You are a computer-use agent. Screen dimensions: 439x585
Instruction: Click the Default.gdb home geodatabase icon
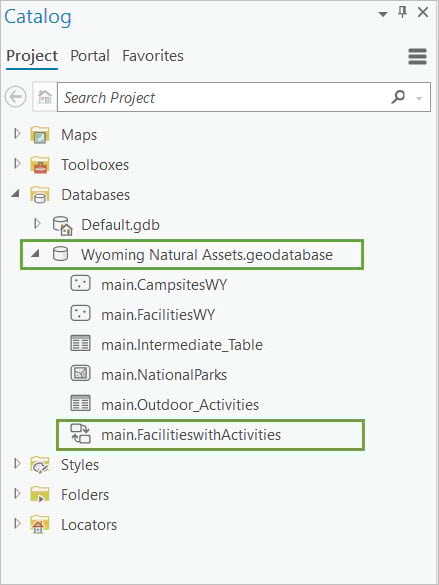coord(62,225)
